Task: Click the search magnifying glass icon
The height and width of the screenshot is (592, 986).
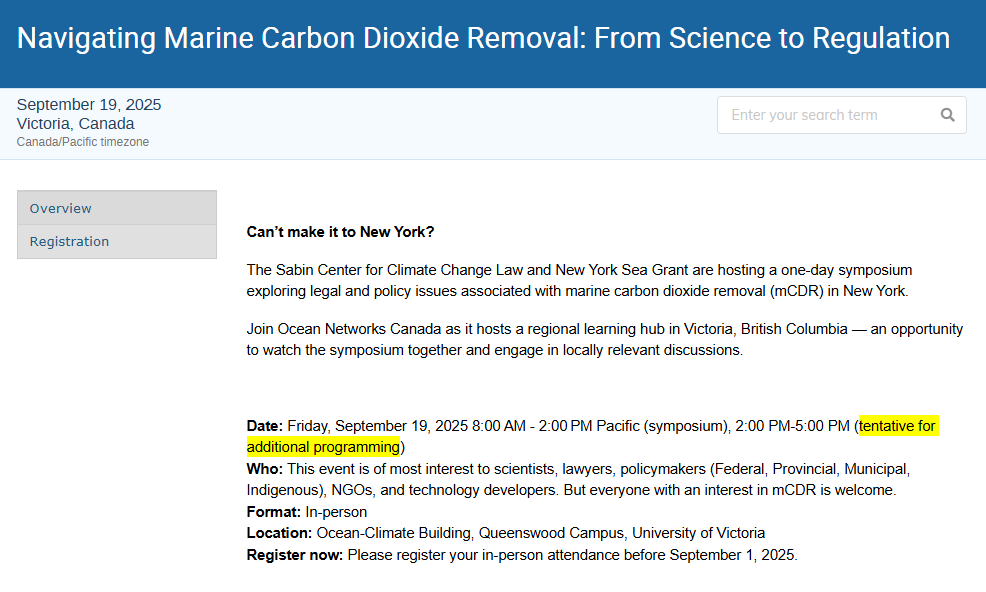Action: point(947,115)
